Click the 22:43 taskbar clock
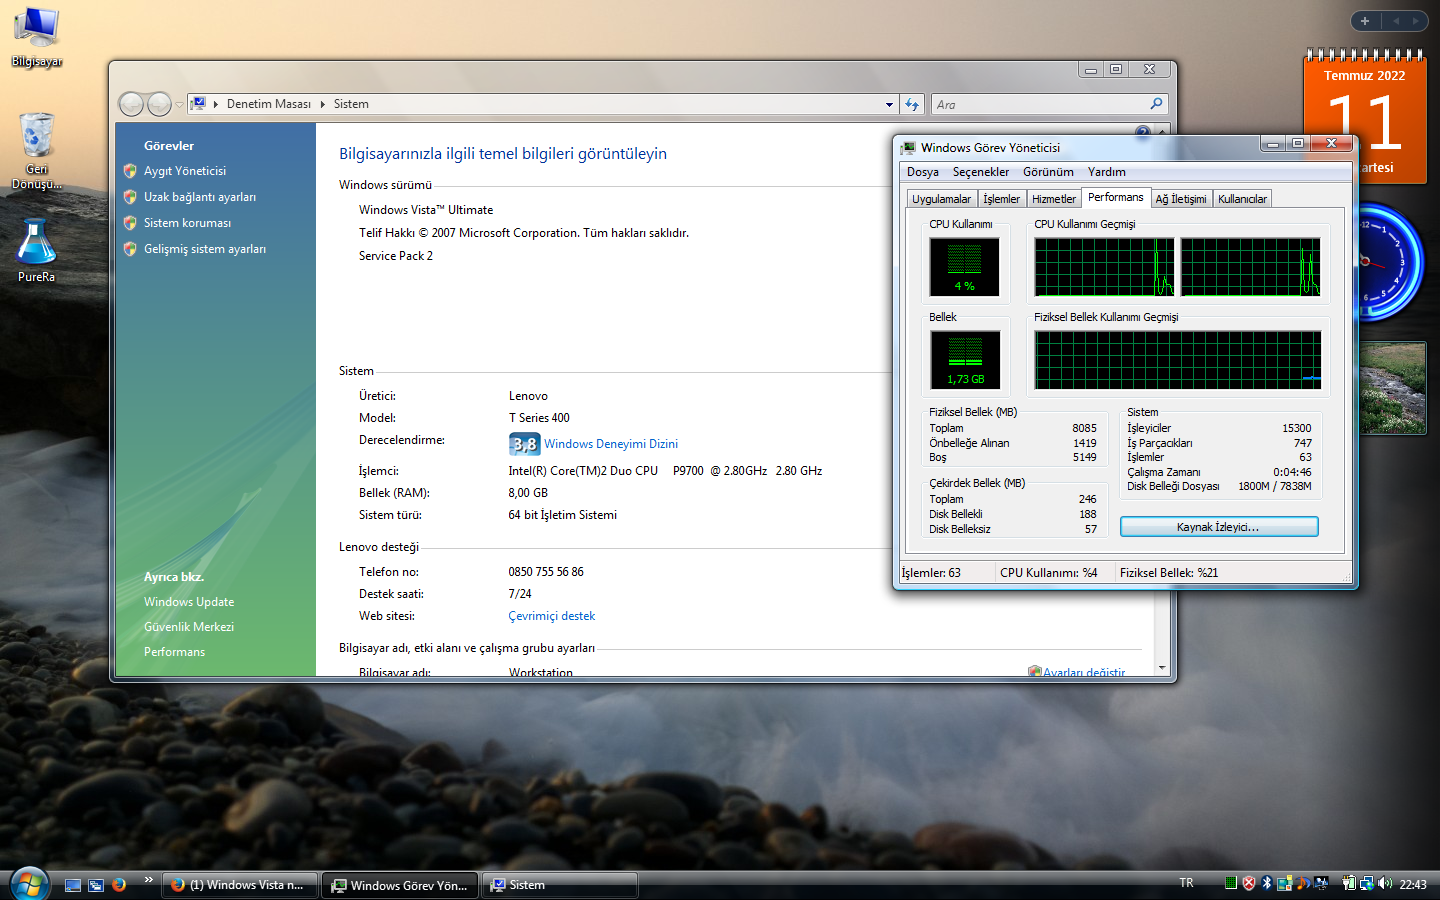1440x900 pixels. (1413, 884)
